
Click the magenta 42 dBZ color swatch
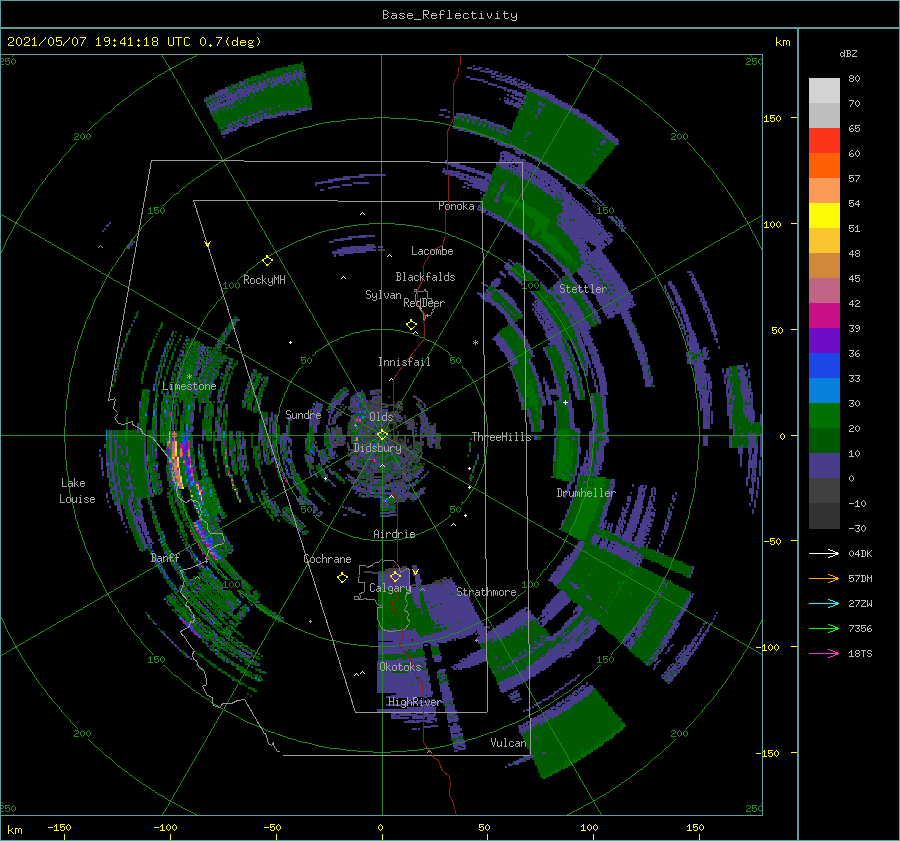point(824,316)
